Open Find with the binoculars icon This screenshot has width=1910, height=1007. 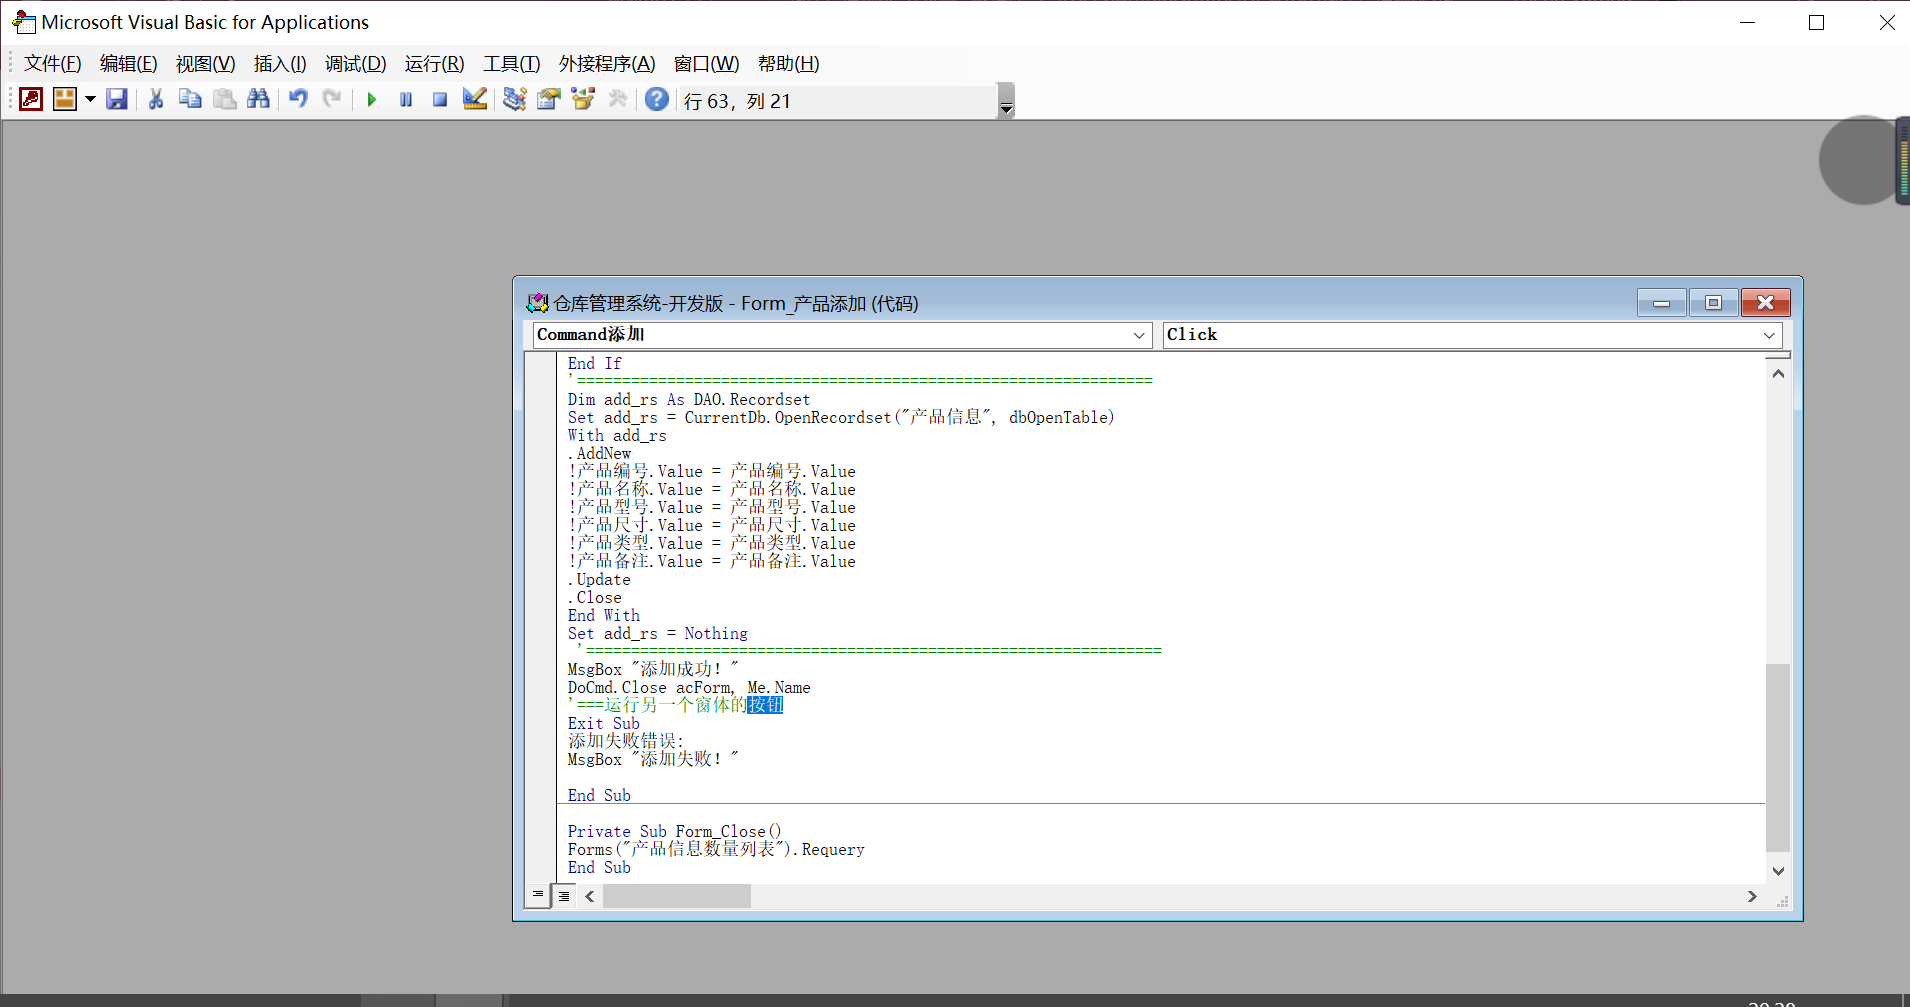point(258,99)
